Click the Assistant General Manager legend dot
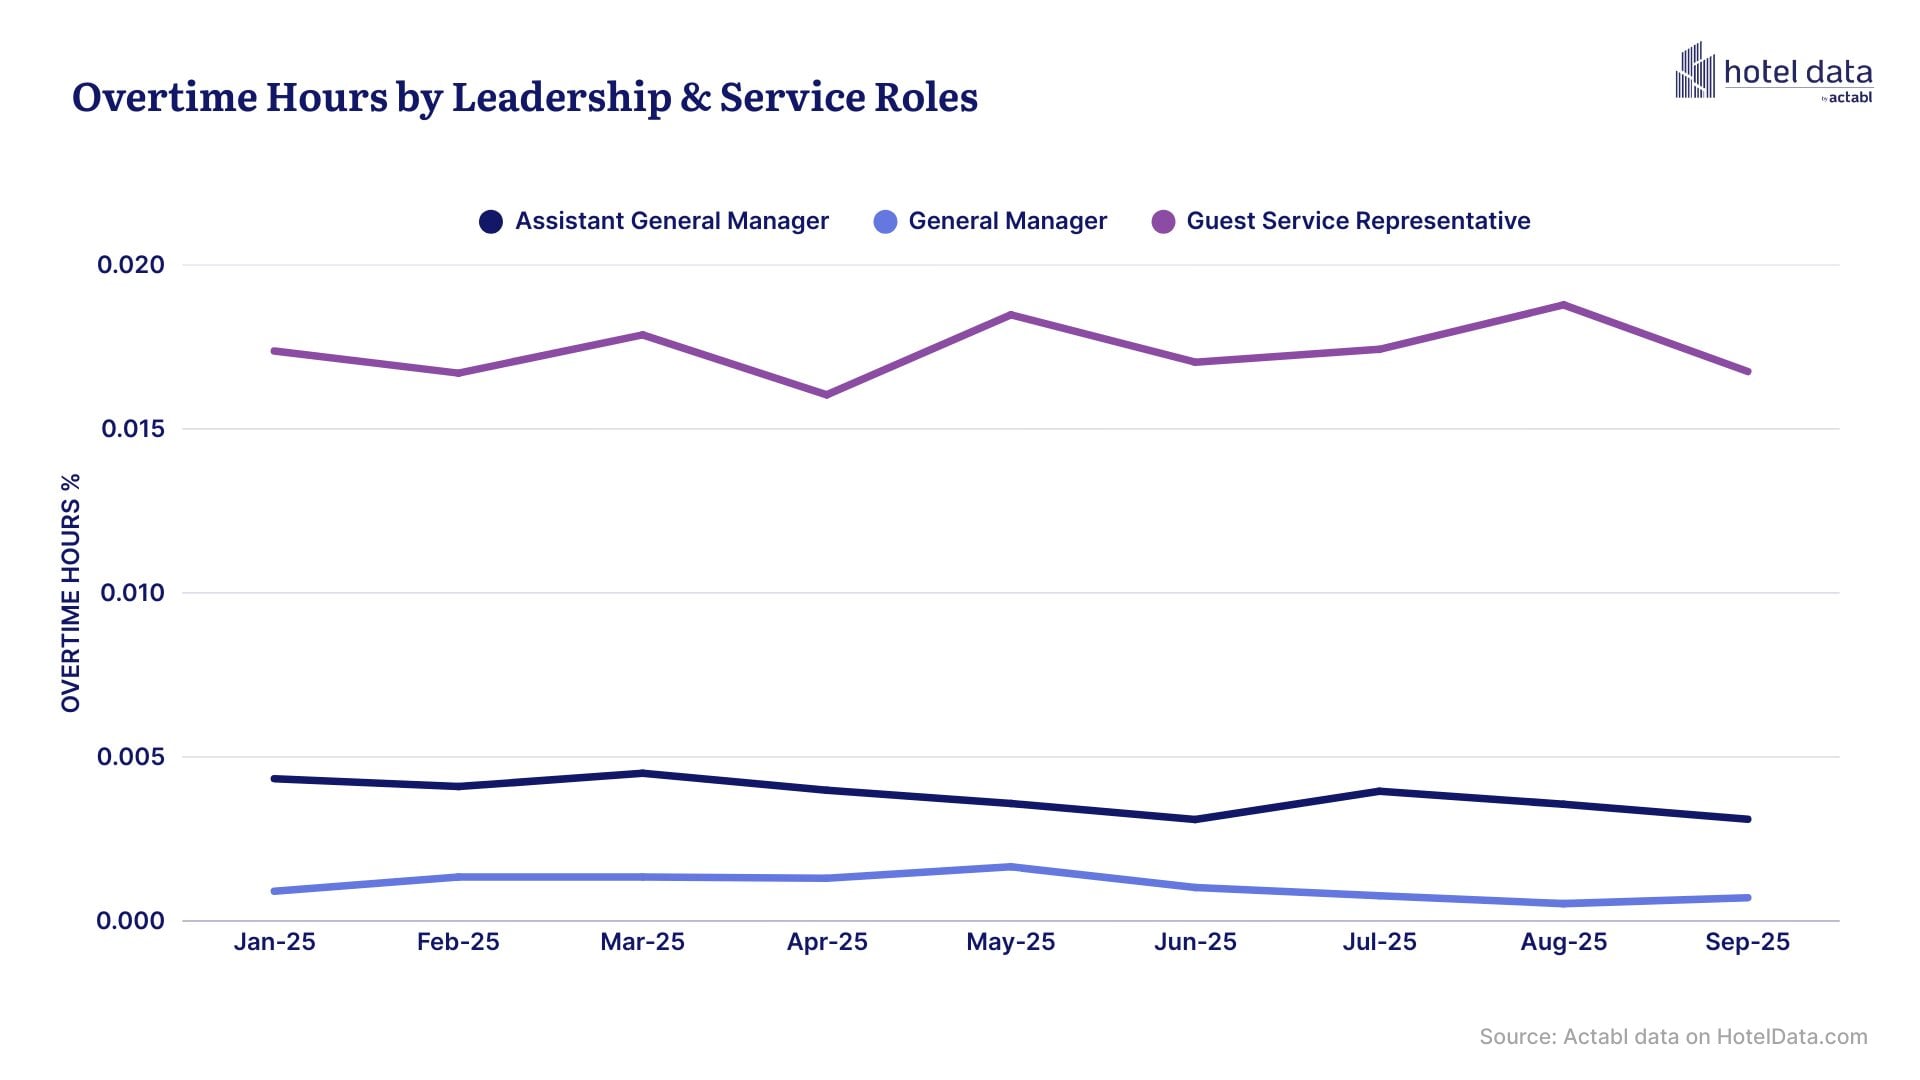This screenshot has width=1920, height=1080. click(491, 222)
